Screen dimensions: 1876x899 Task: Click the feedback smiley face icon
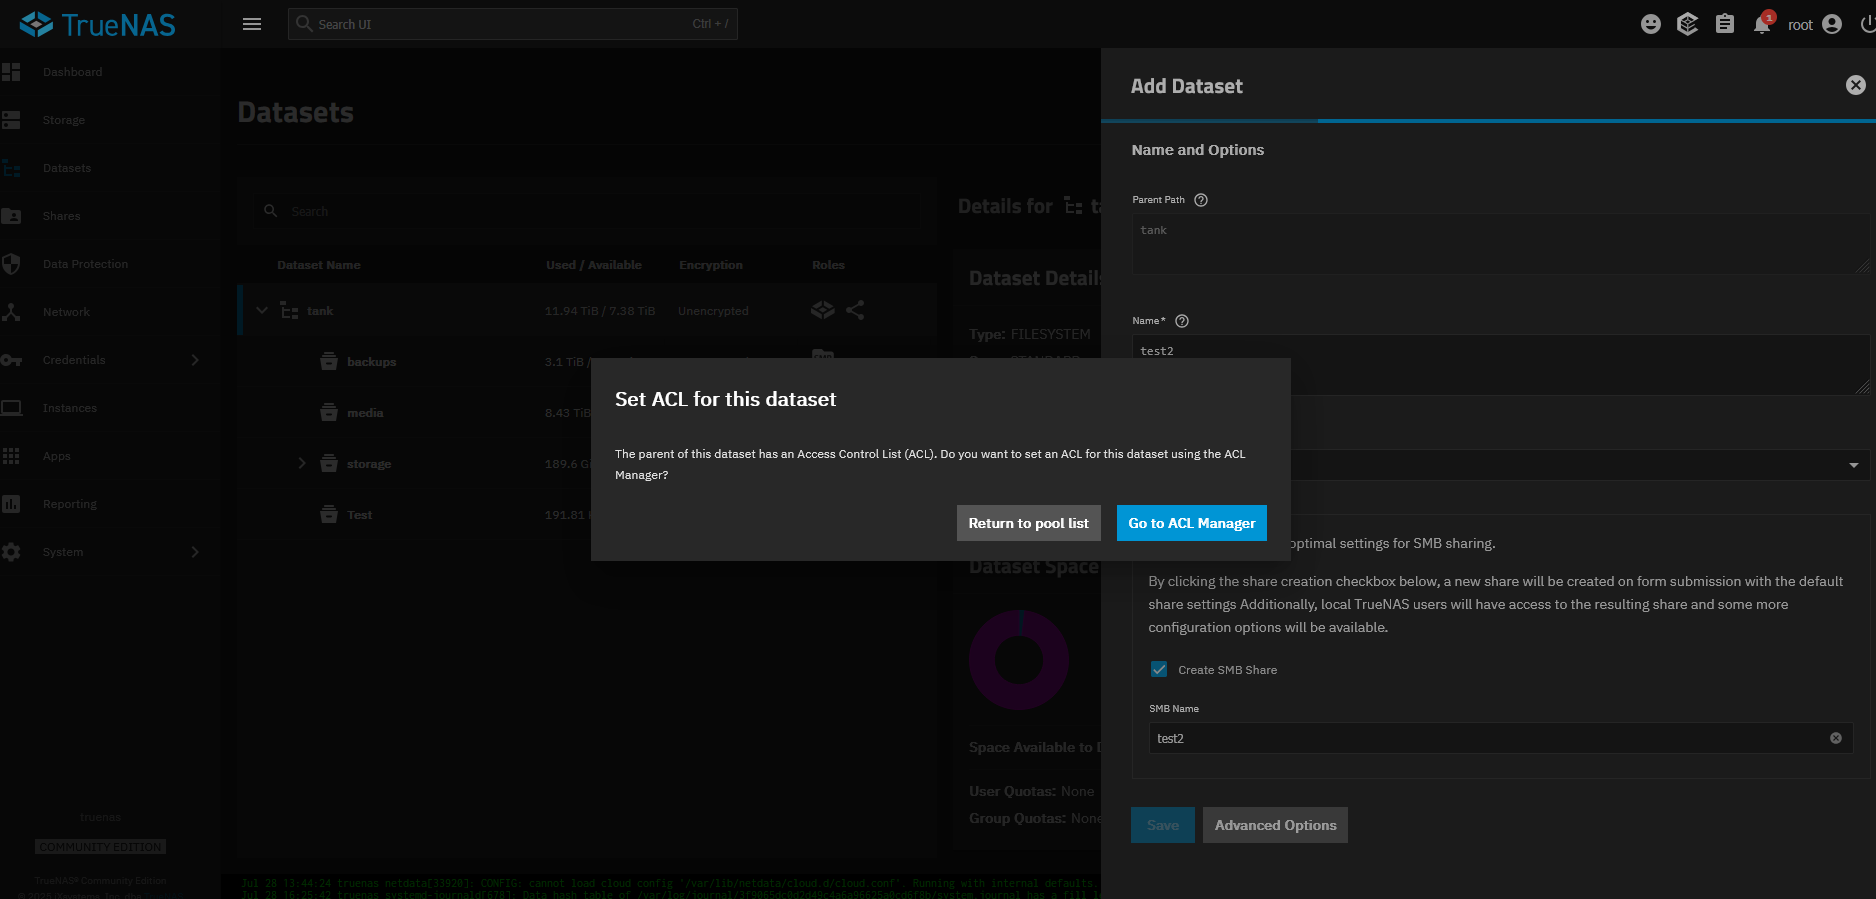point(1651,25)
